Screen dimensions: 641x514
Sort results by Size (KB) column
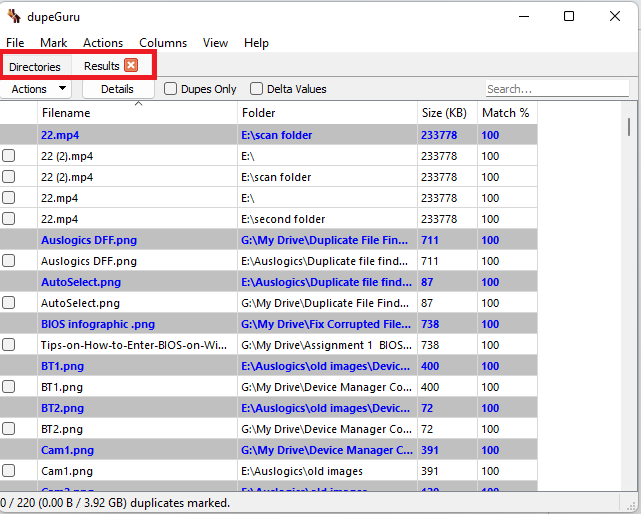(444, 113)
